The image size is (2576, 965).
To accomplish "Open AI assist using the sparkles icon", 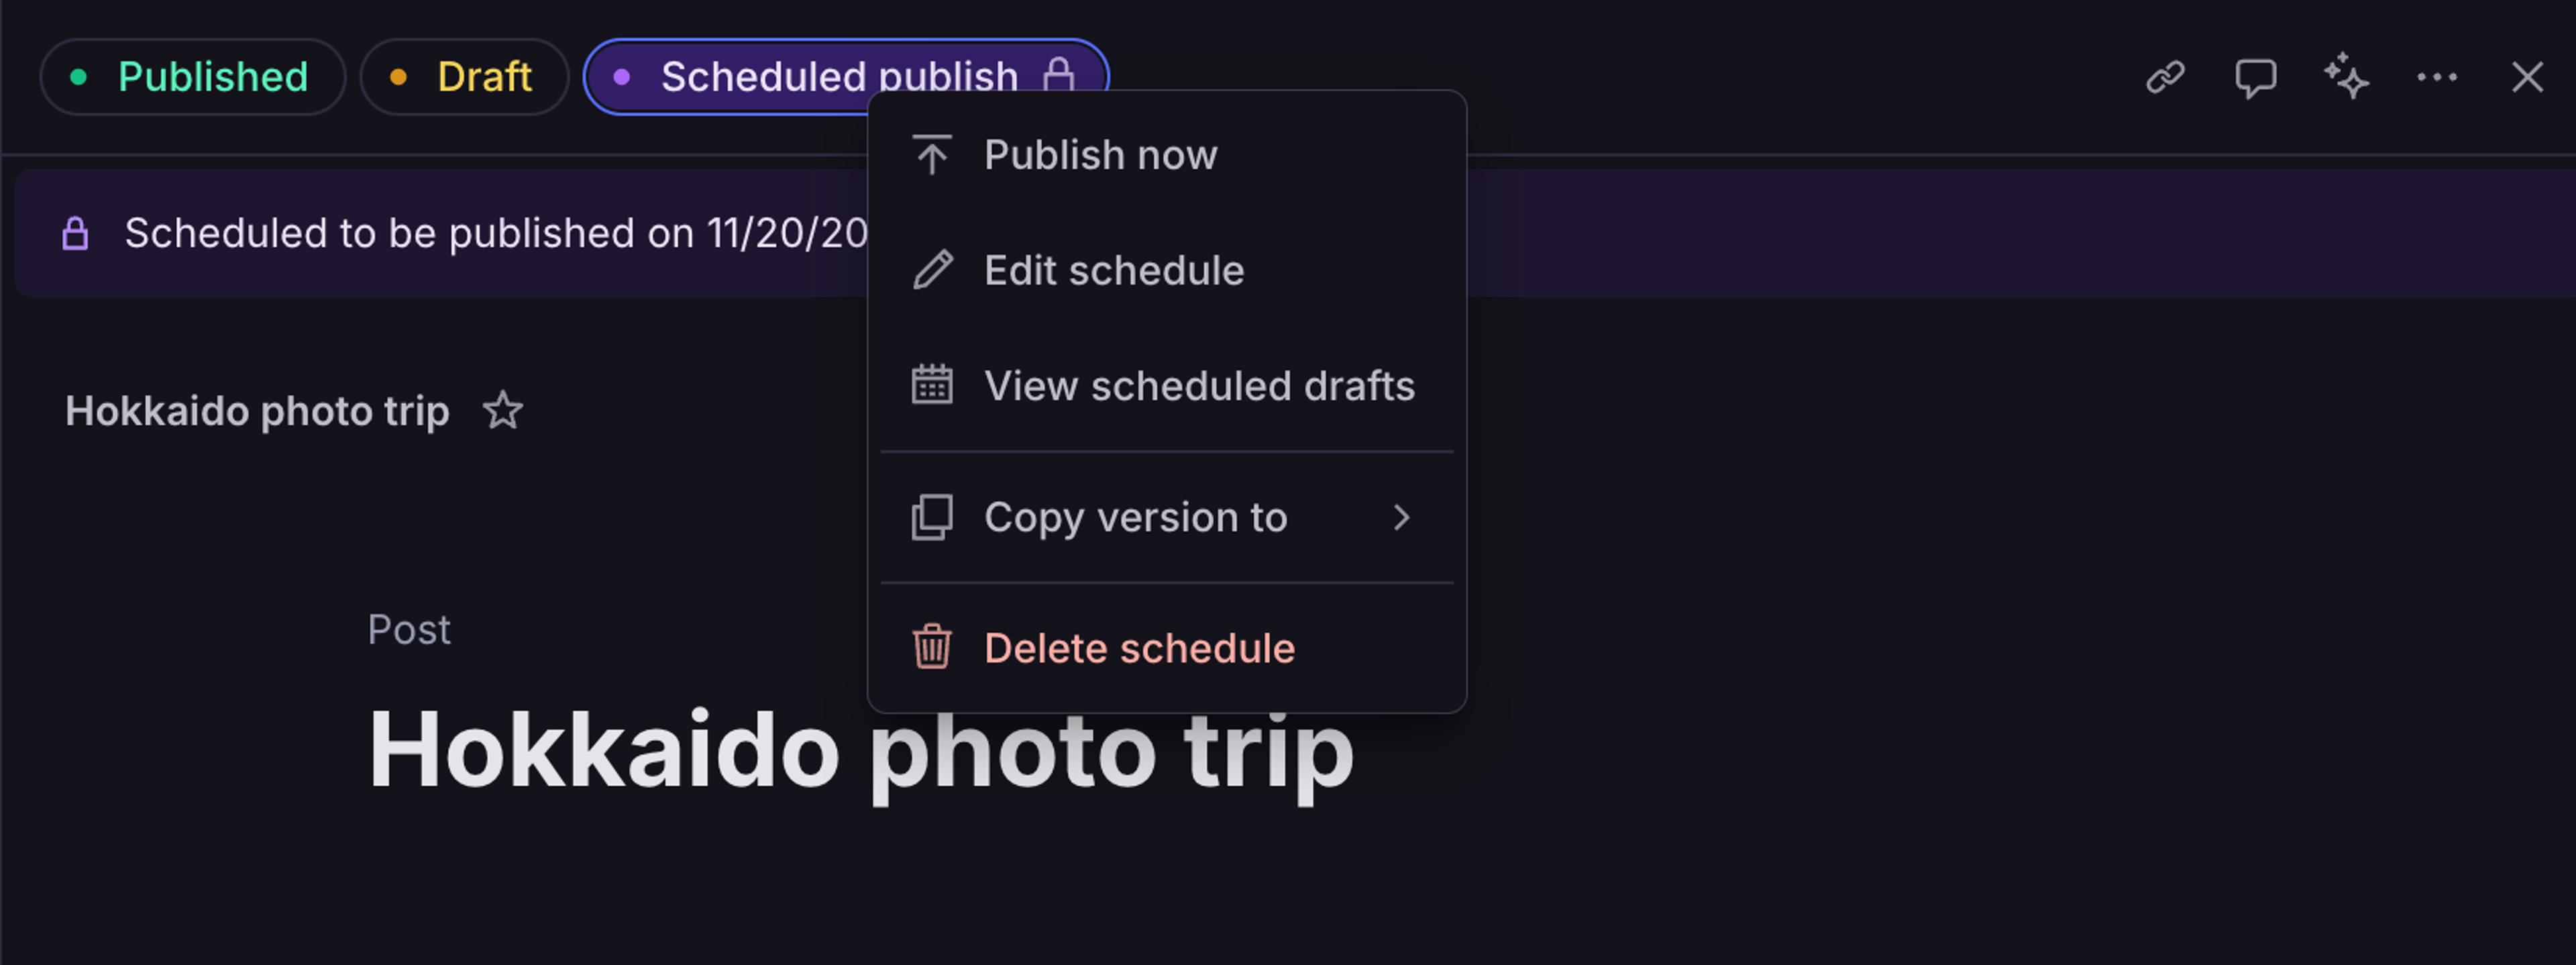I will [2345, 77].
